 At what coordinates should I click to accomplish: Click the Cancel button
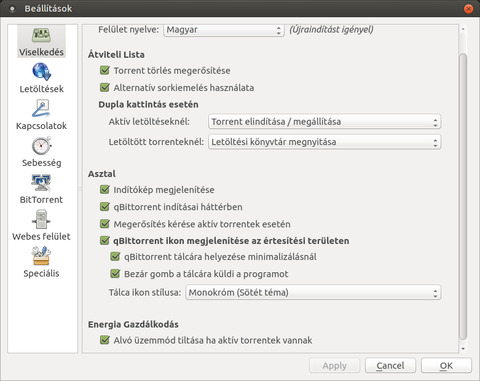coord(390,366)
